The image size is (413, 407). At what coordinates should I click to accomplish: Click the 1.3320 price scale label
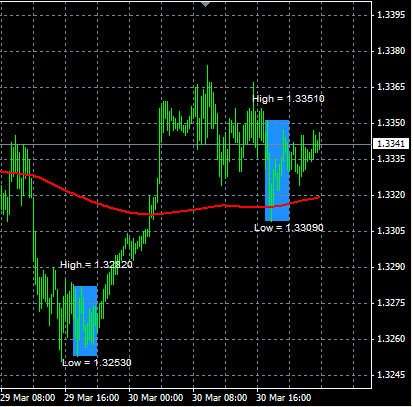[x=391, y=195]
